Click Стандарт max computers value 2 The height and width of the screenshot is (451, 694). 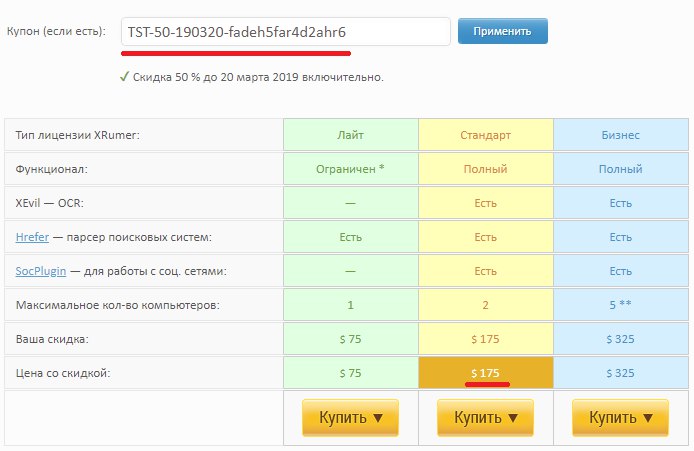coord(486,305)
